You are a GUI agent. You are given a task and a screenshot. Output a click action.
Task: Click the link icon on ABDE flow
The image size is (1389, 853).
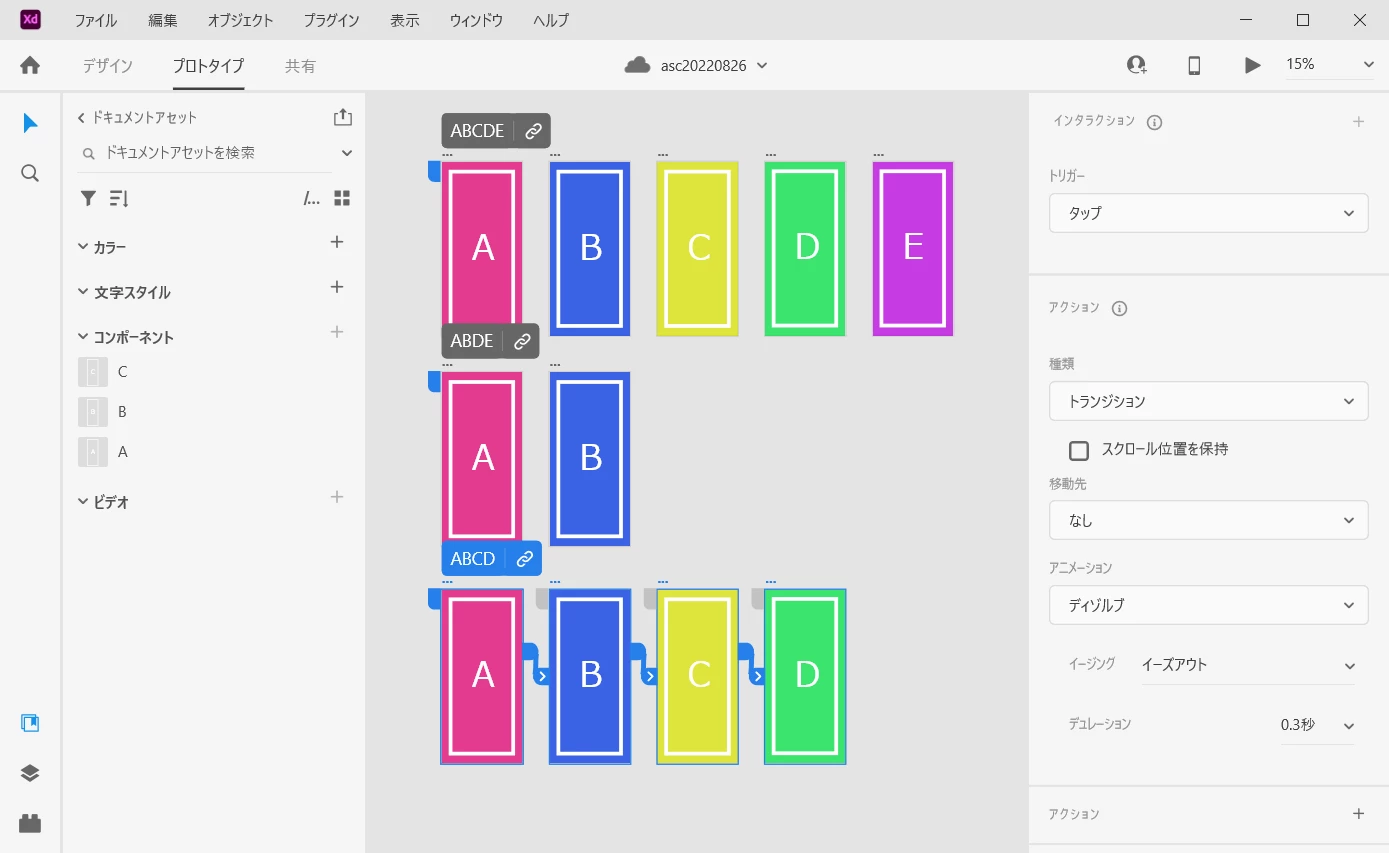pos(522,341)
